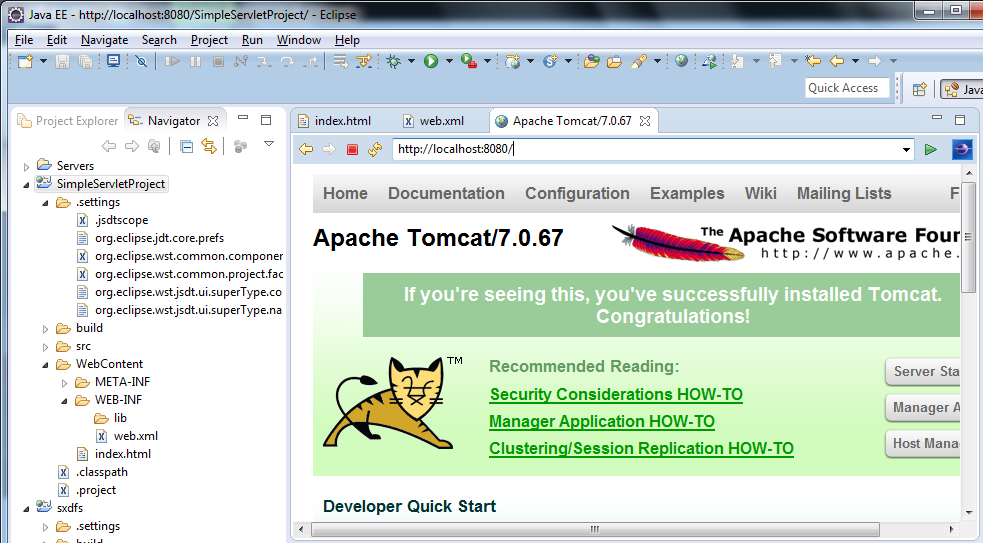Click the Run External Tools icon

click(x=468, y=61)
